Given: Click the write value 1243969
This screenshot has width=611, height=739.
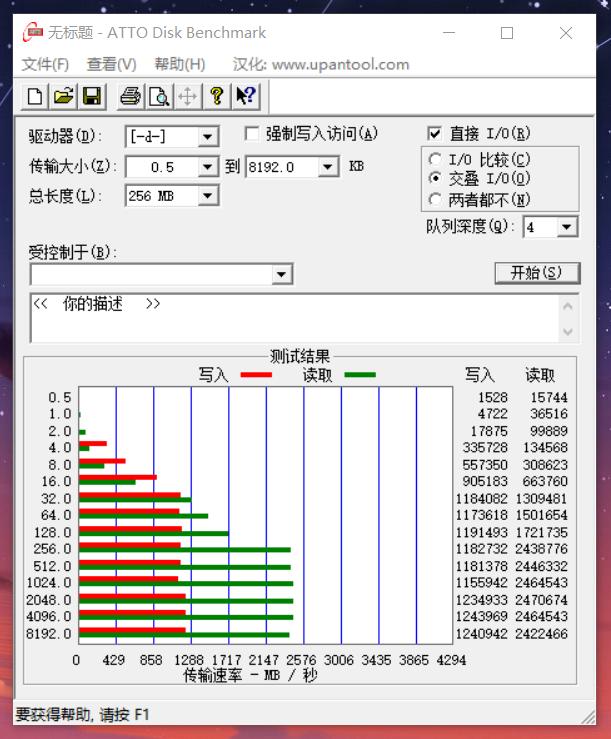Looking at the screenshot, I should click(481, 616).
